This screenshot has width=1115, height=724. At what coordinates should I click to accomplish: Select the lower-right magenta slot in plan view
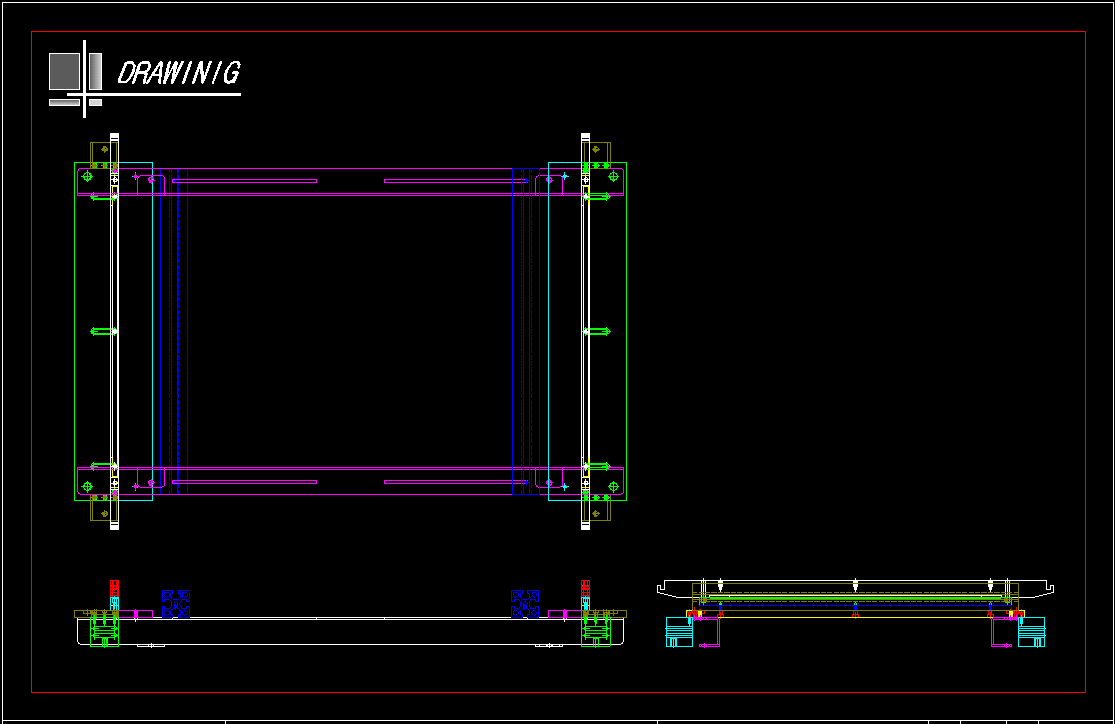455,482
